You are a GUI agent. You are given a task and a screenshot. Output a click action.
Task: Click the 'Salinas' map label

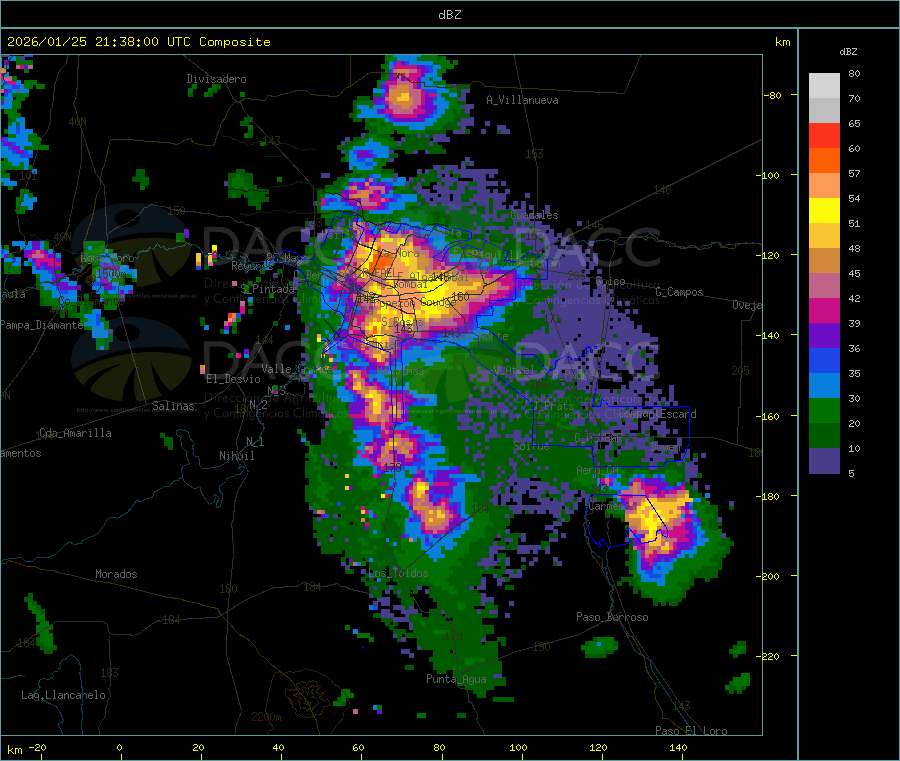click(x=173, y=406)
